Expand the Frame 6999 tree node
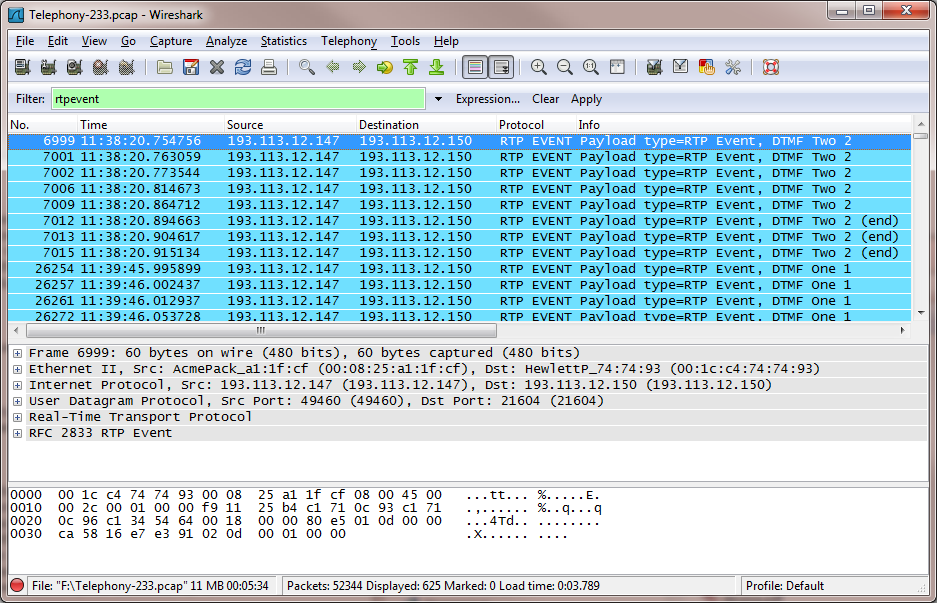 (x=17, y=353)
